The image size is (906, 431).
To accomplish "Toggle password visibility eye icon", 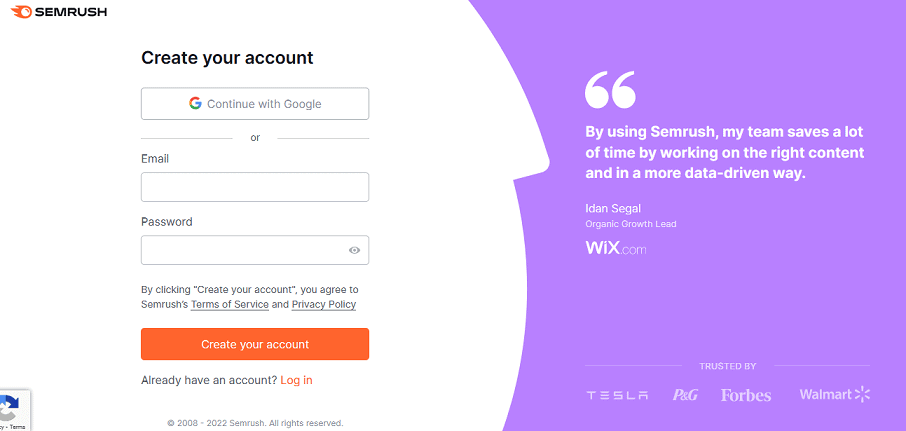I will pyautogui.click(x=354, y=250).
